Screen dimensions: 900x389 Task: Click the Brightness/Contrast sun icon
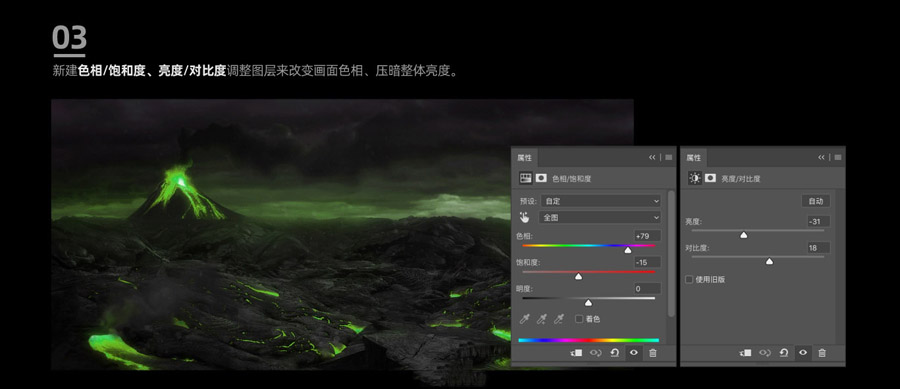pyautogui.click(x=695, y=178)
